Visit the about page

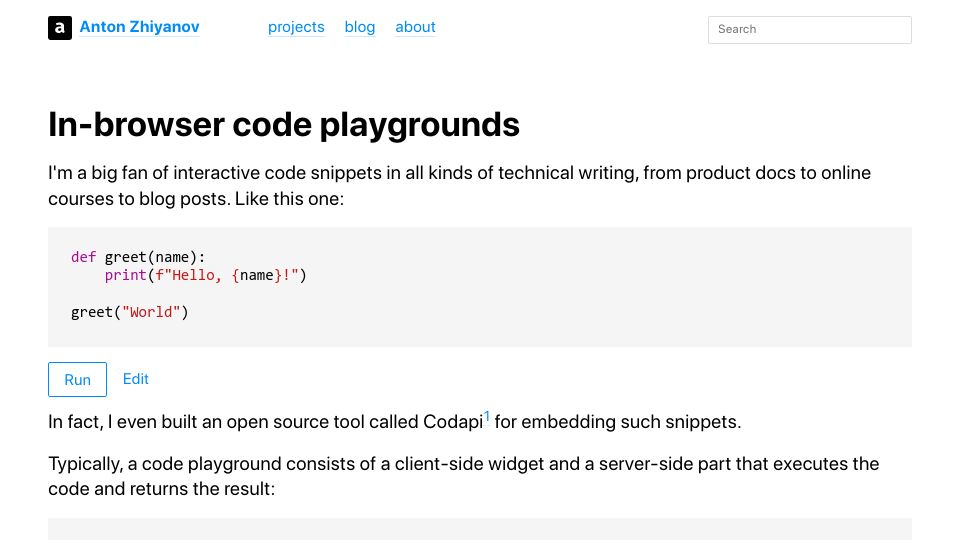pyautogui.click(x=415, y=27)
